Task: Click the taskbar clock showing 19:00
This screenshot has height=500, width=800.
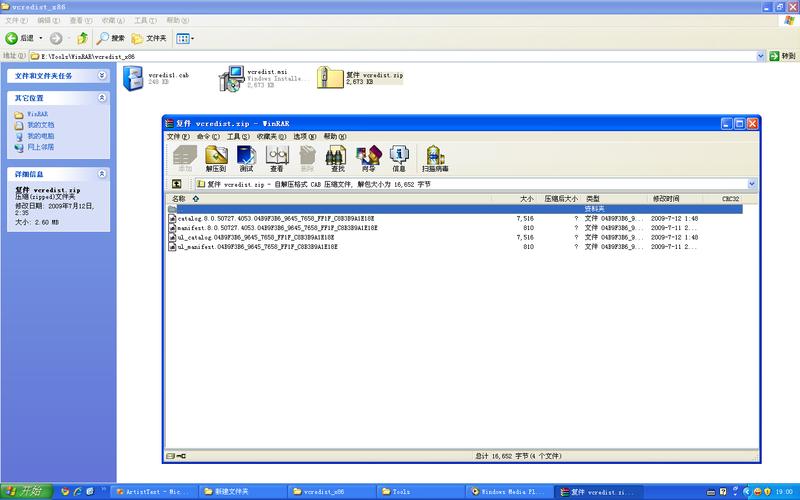Action: [x=784, y=492]
